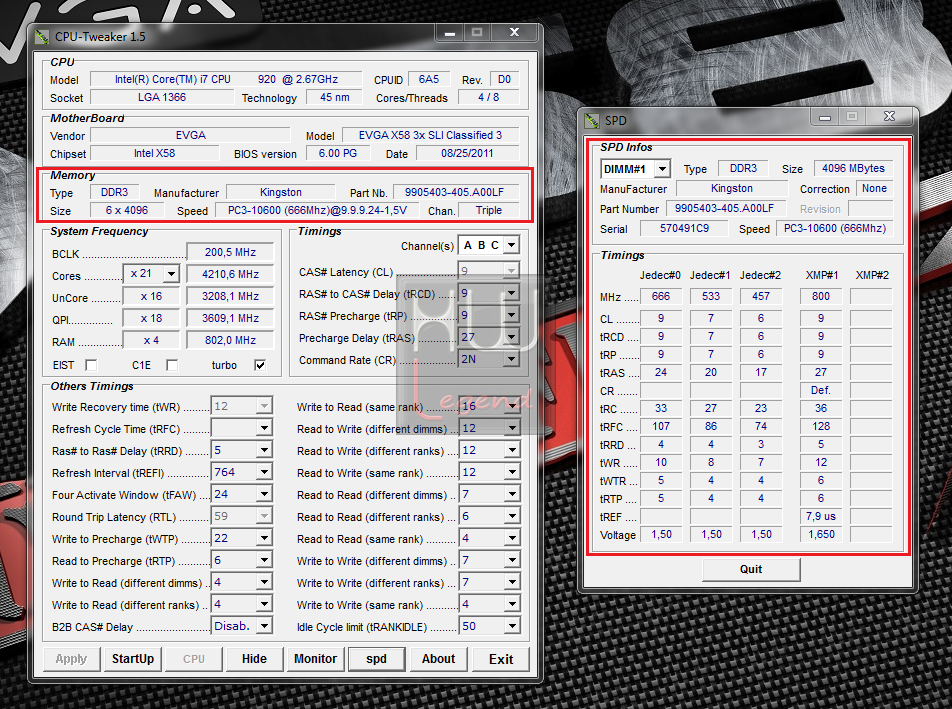Click the BIOS version 6.00 PG
Image resolution: width=952 pixels, height=709 pixels.
(x=338, y=154)
